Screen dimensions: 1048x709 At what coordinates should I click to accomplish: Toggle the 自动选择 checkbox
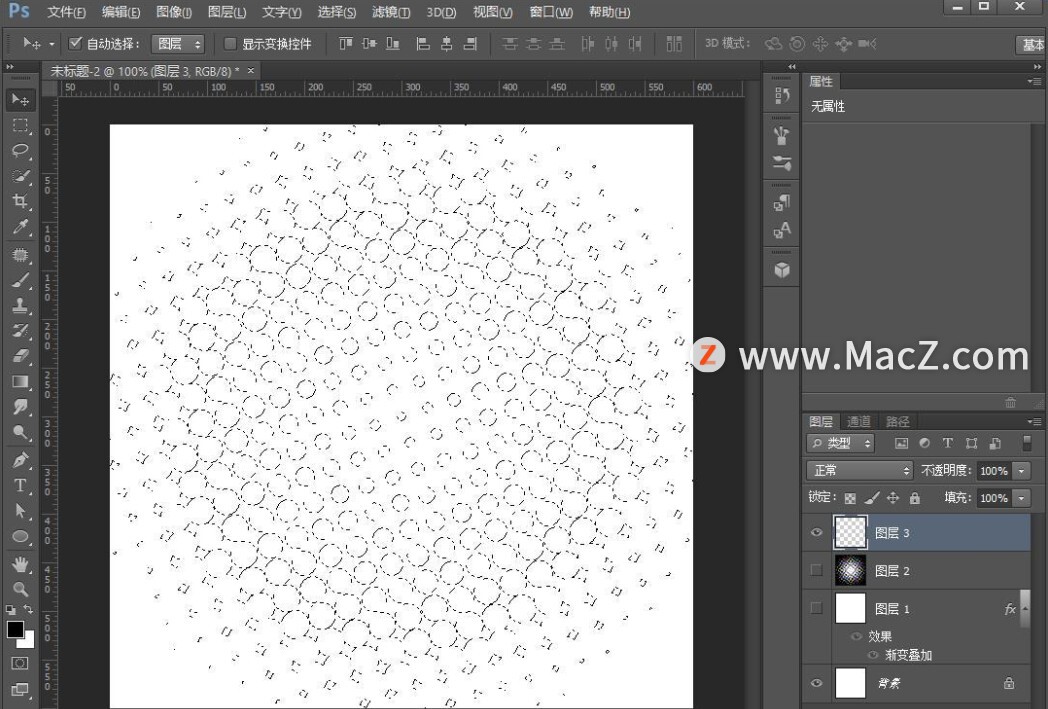click(75, 43)
